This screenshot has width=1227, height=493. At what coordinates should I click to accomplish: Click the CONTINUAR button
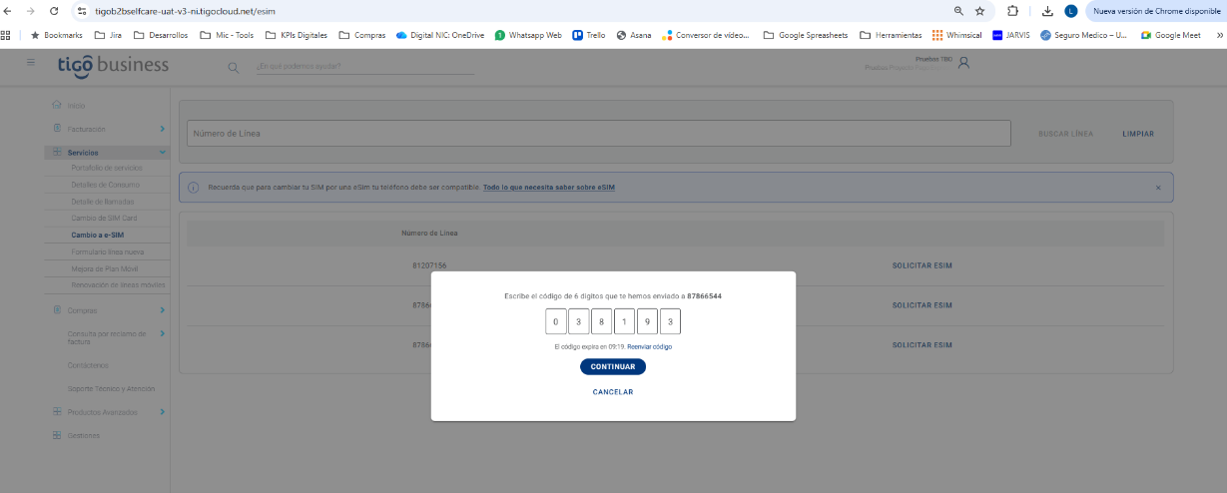pos(613,367)
